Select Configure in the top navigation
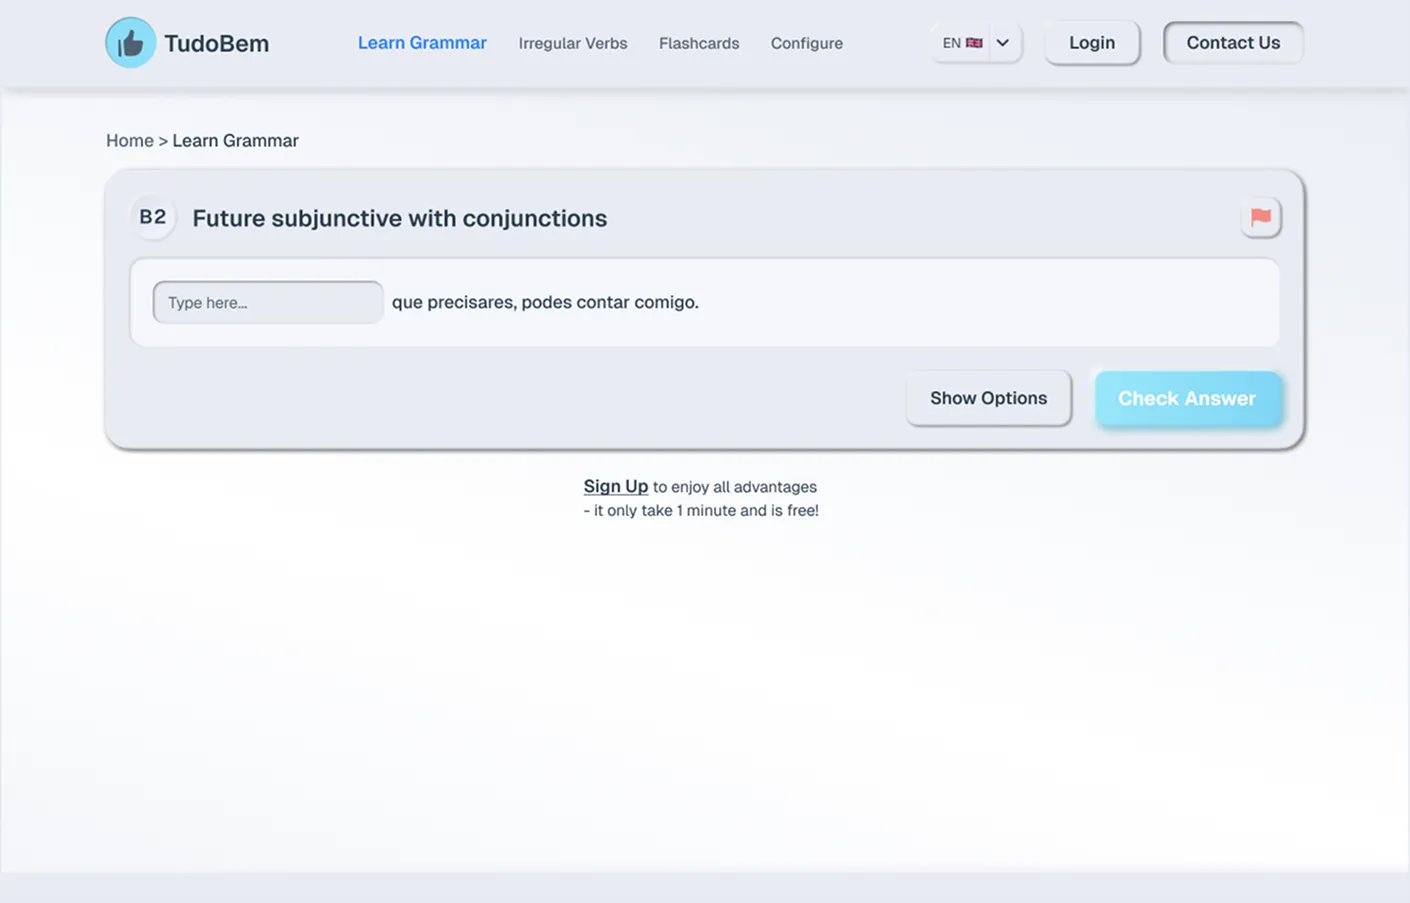Viewport: 1410px width, 903px height. [806, 44]
